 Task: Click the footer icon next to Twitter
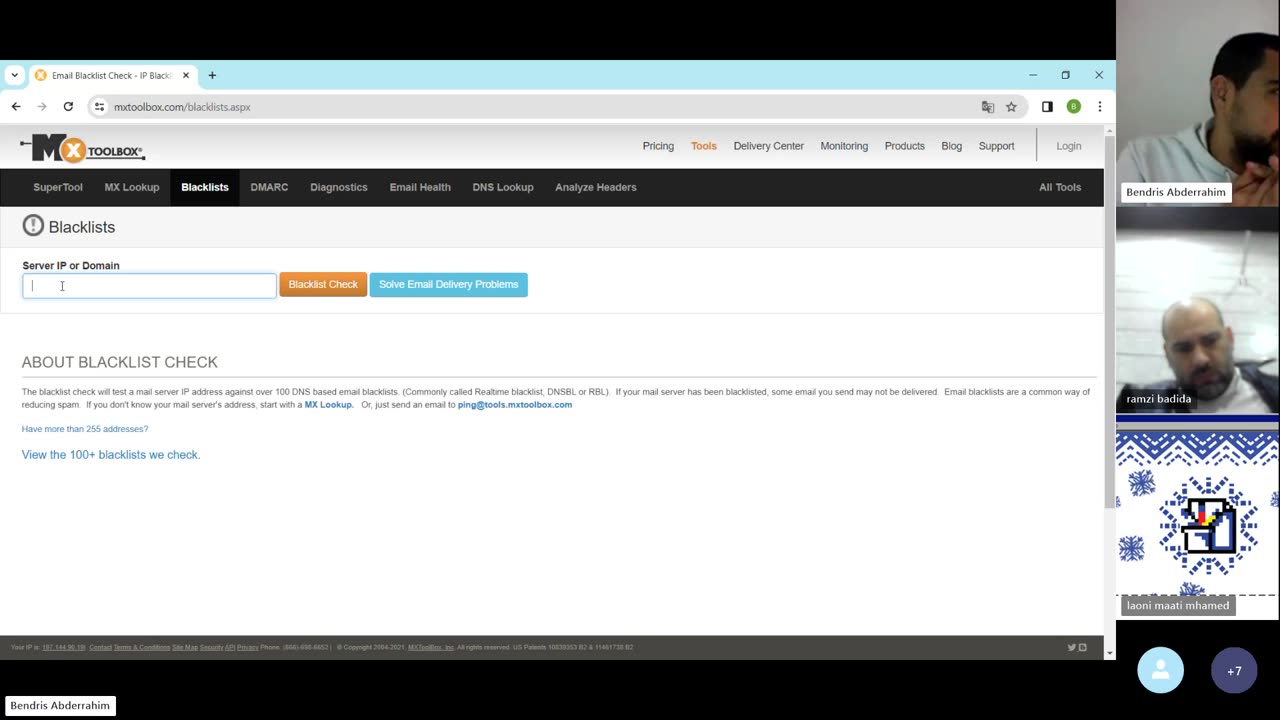(x=1082, y=647)
